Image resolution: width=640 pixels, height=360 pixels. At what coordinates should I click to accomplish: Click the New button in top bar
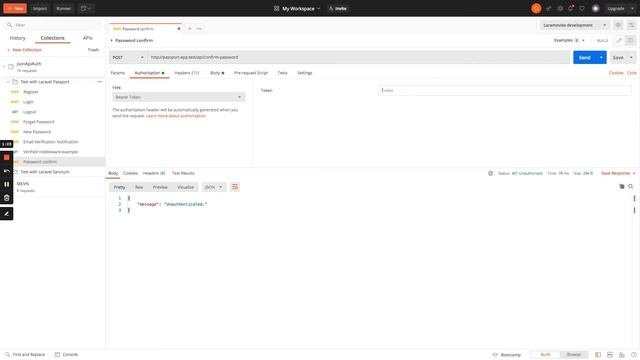point(15,8)
